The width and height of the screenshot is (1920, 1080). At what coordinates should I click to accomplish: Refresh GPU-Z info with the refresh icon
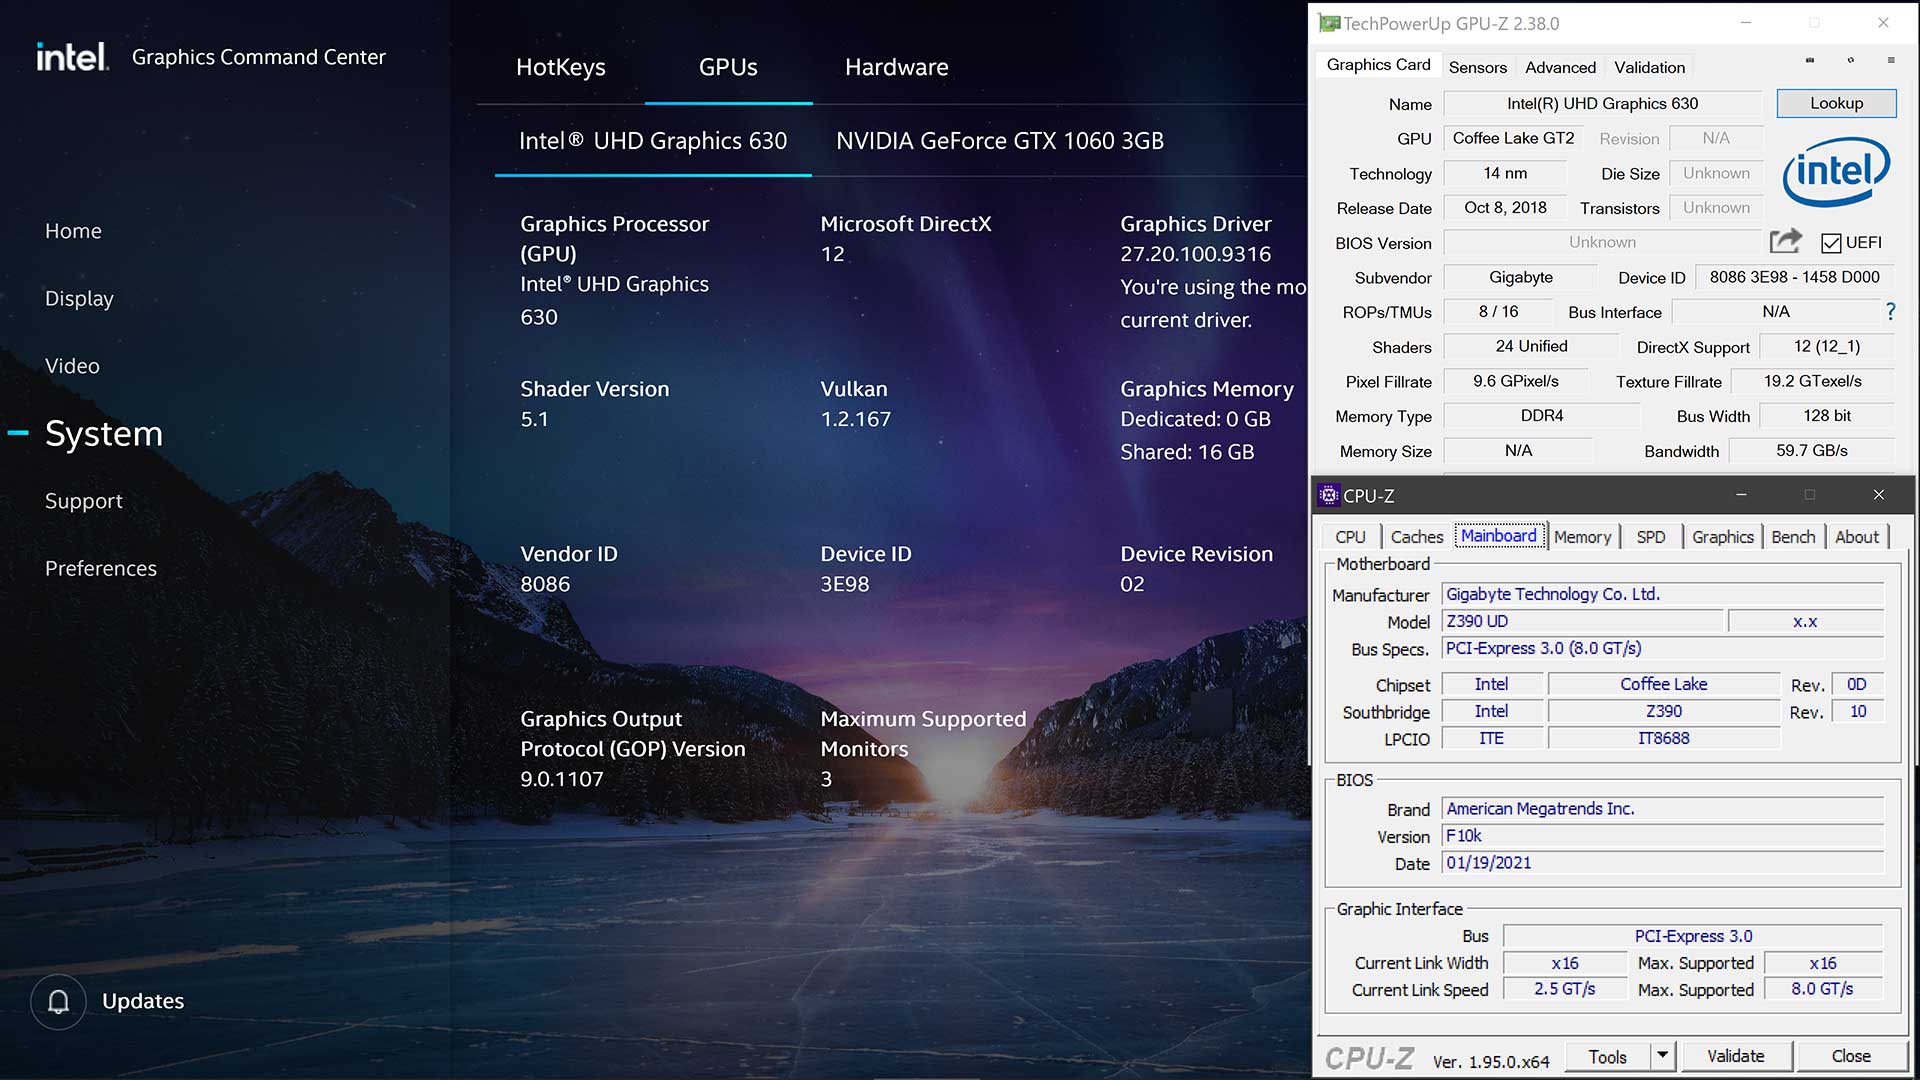click(x=1850, y=60)
